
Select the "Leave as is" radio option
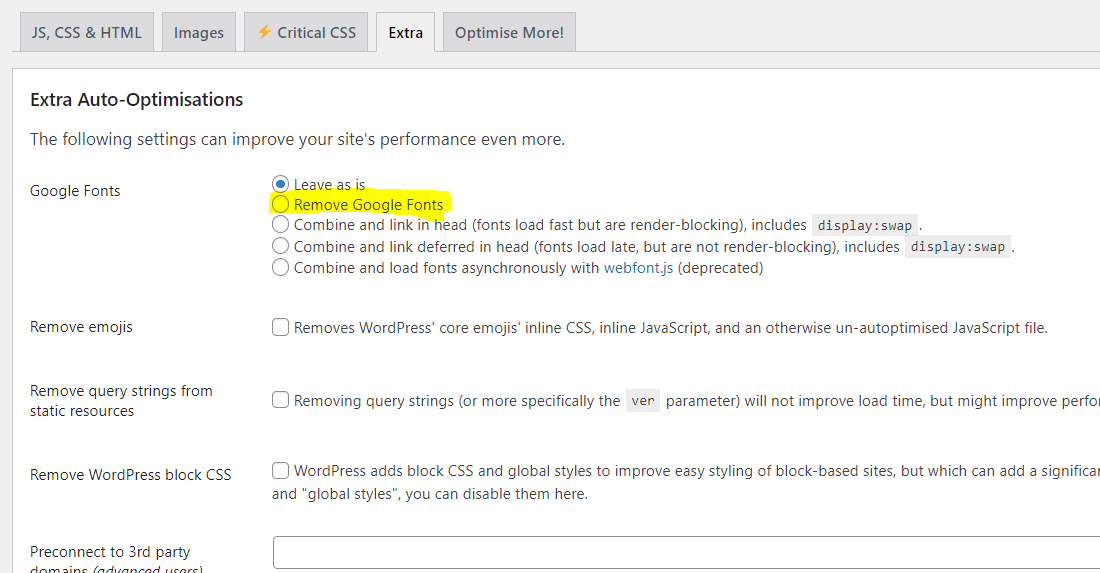click(281, 184)
